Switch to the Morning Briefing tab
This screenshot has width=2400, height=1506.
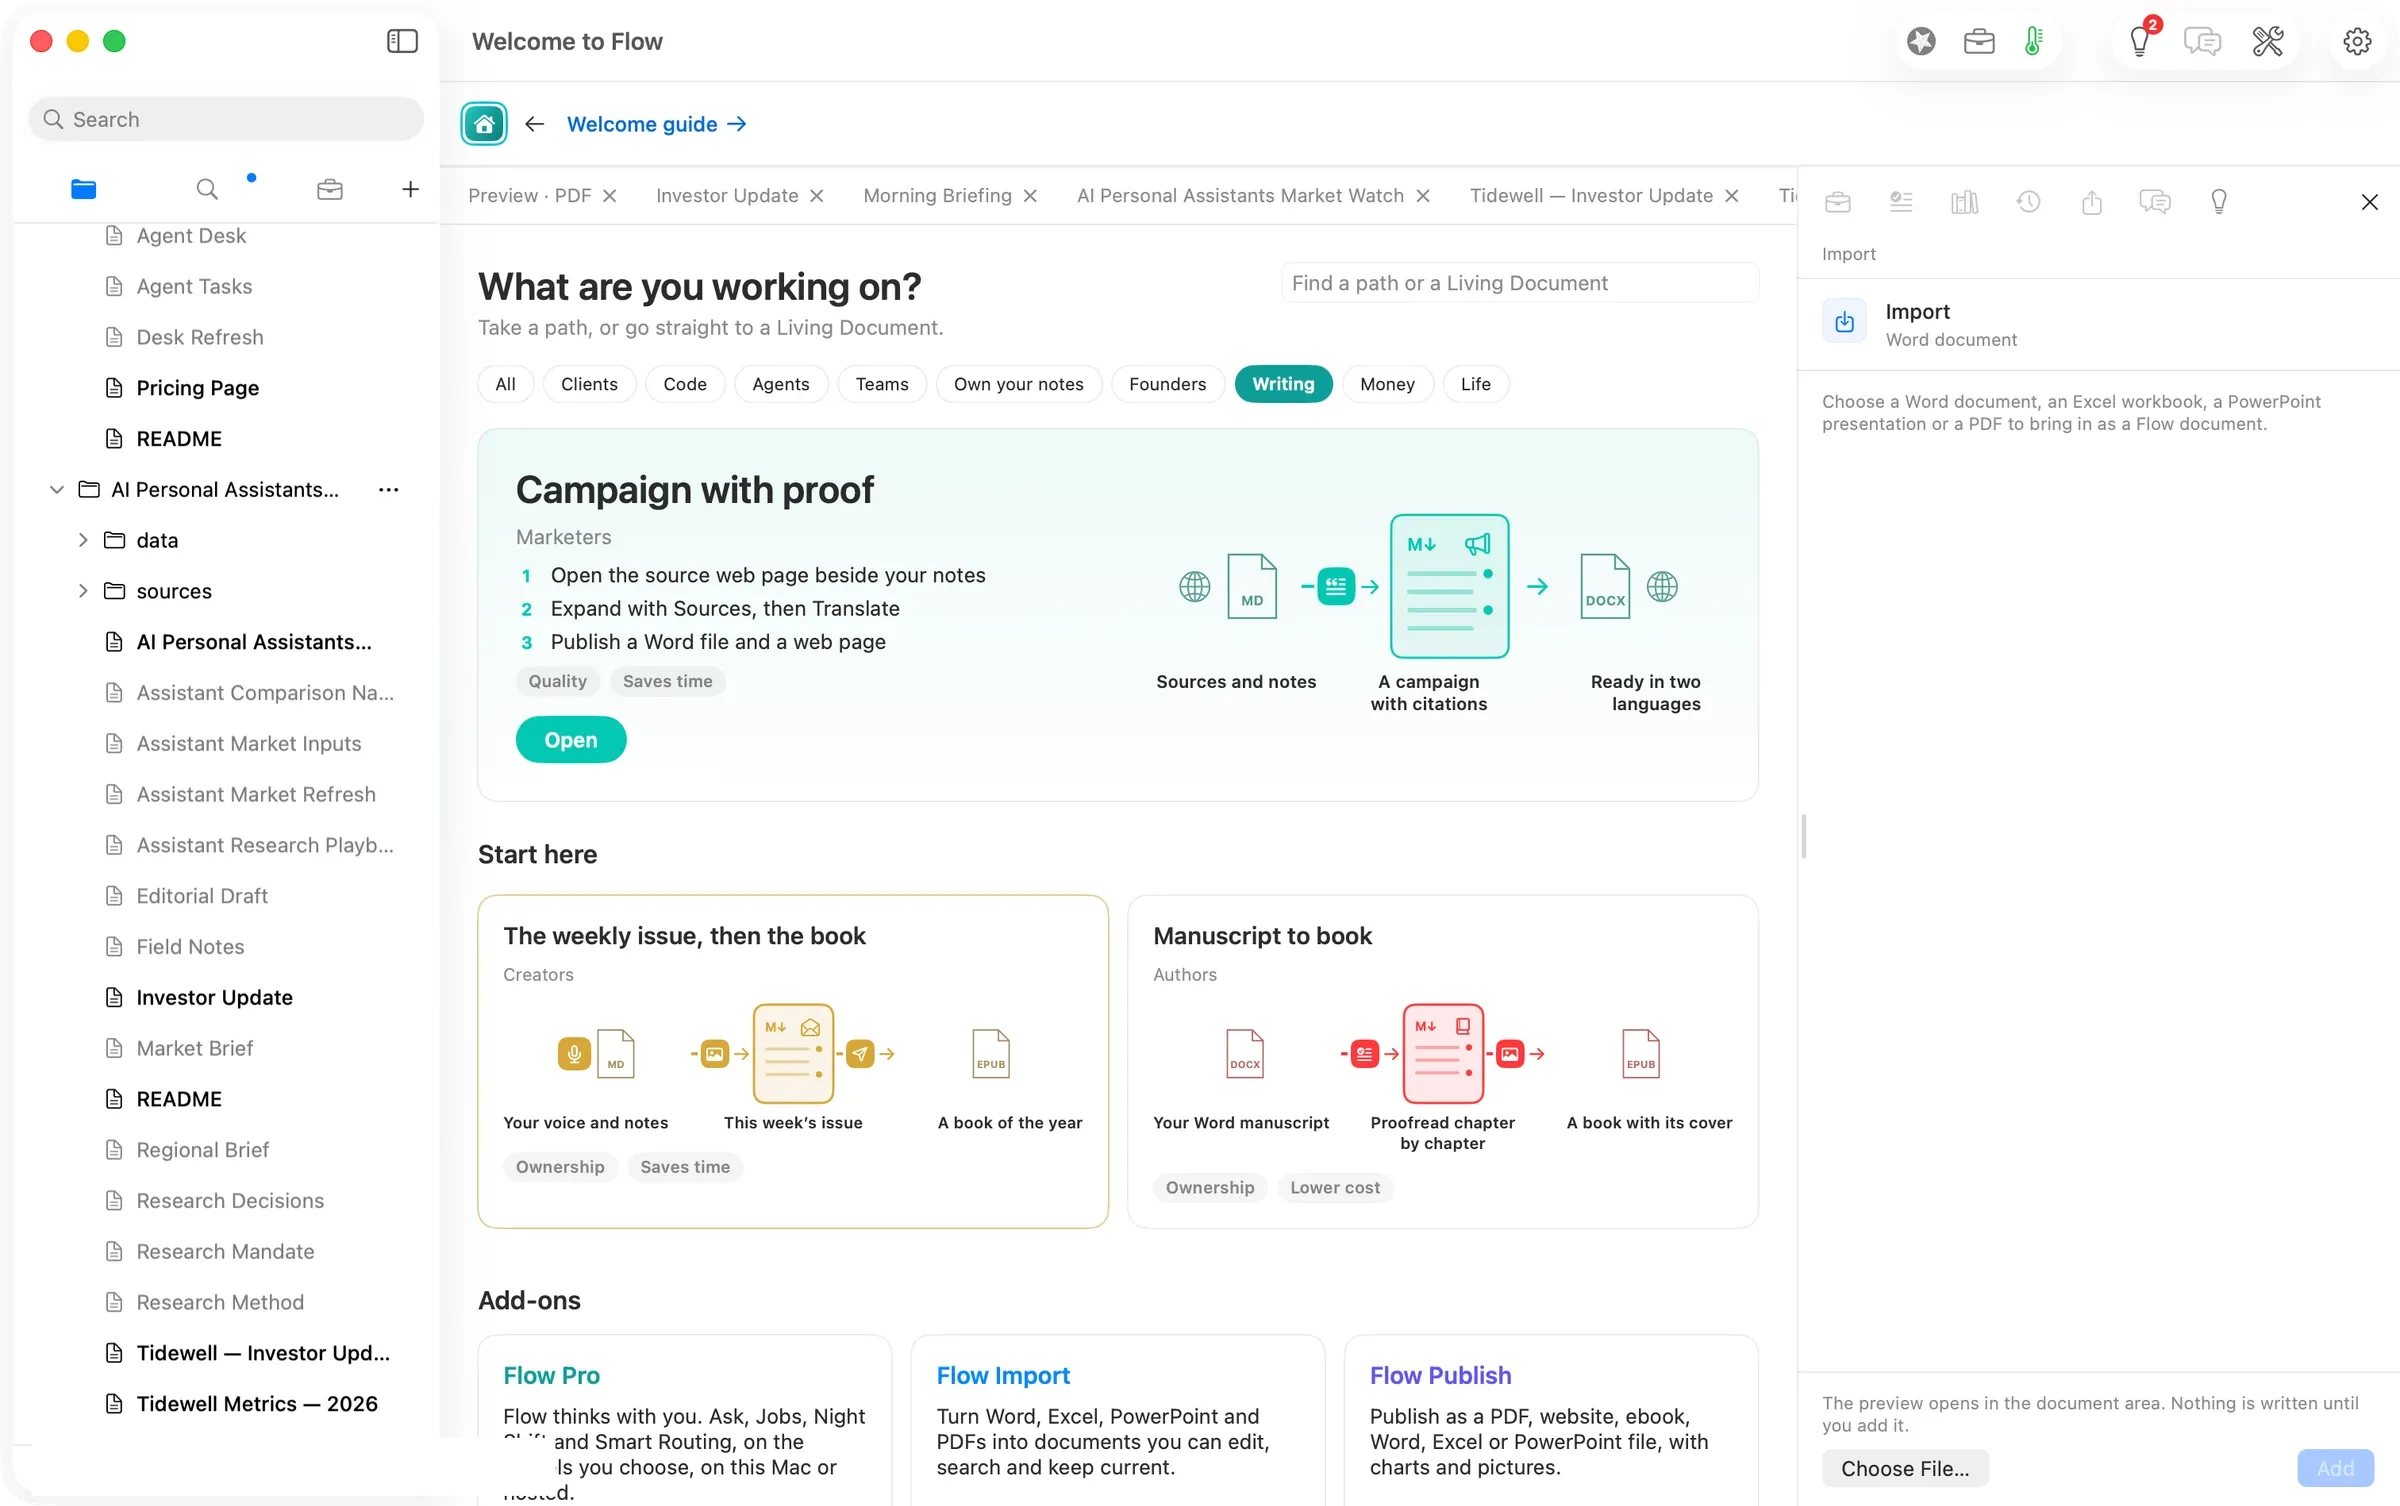pos(937,196)
